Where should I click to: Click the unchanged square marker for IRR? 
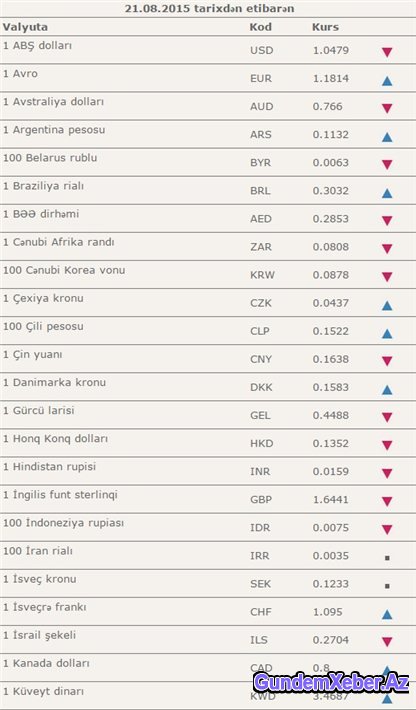click(x=387, y=558)
